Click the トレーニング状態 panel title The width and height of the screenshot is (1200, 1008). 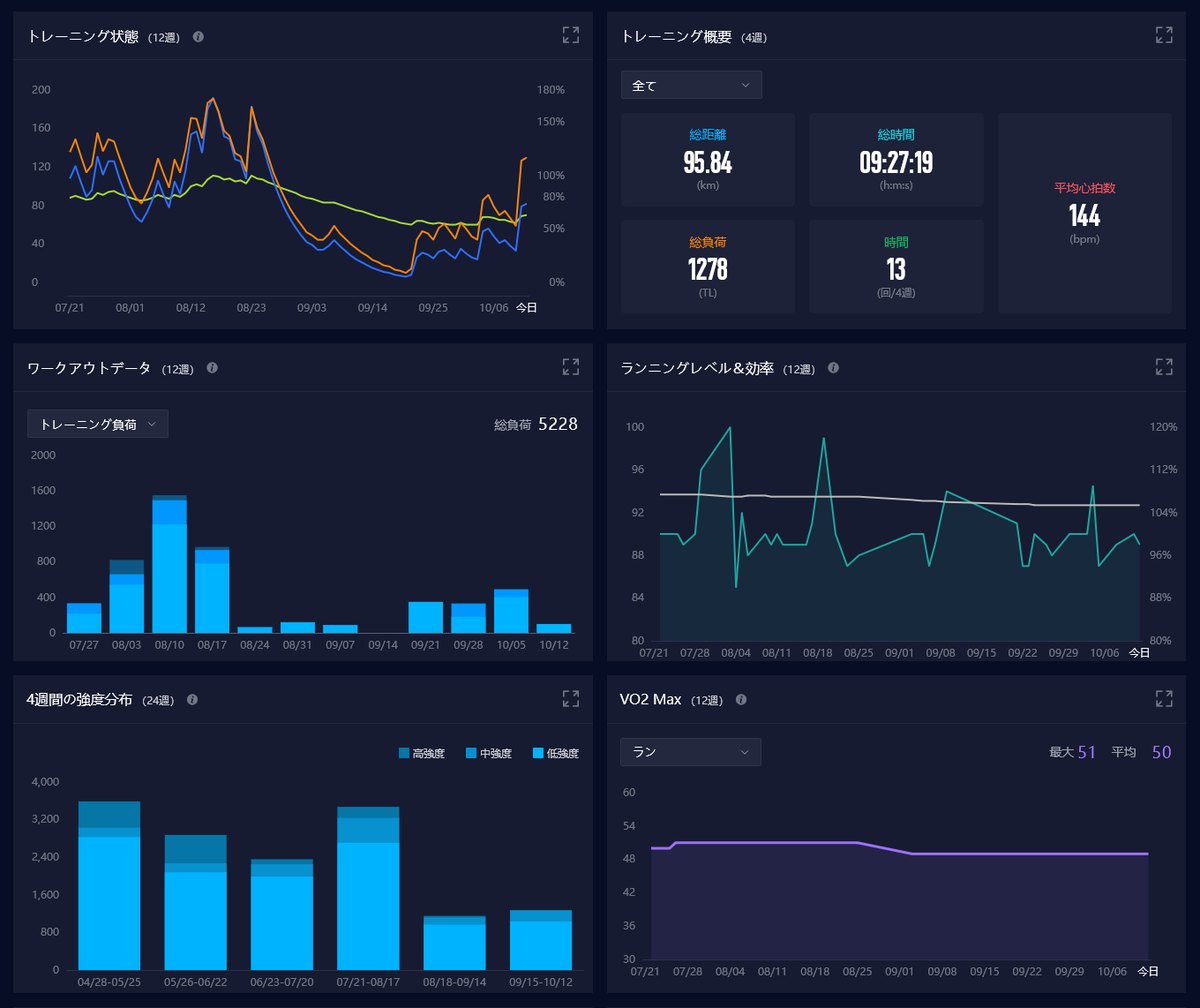point(83,37)
